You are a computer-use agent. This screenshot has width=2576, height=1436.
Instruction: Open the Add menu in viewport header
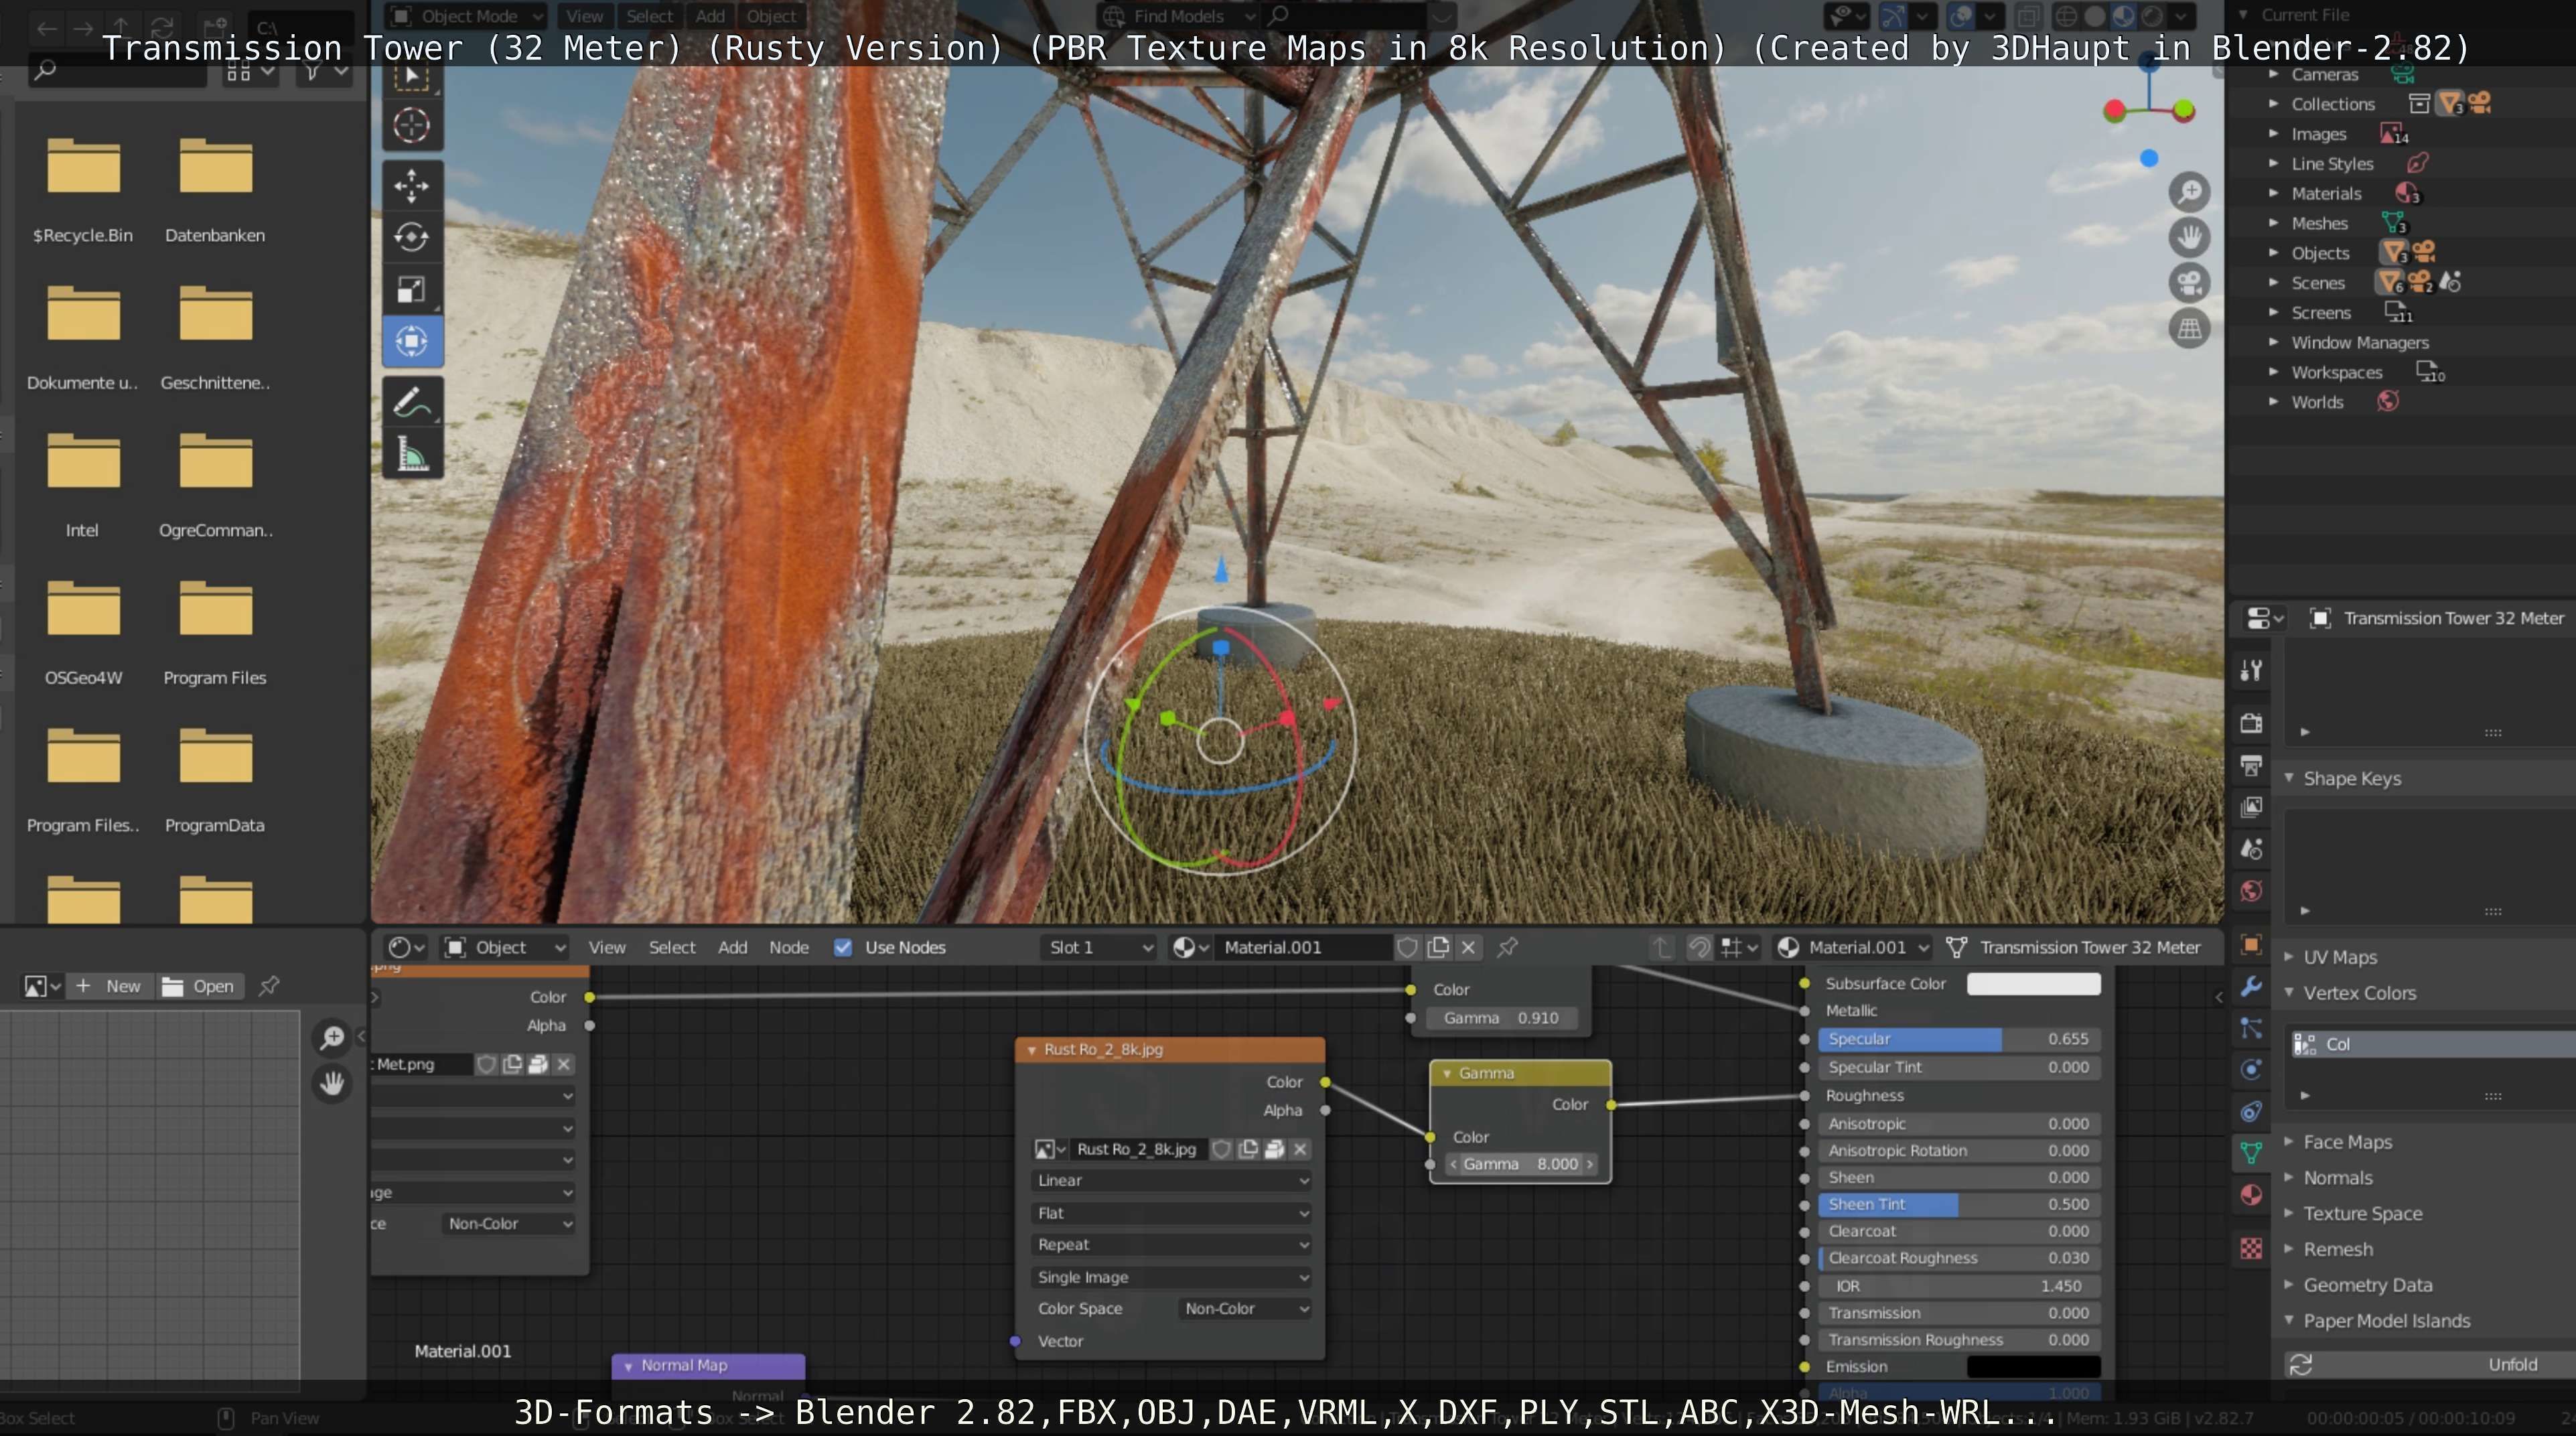[x=710, y=16]
